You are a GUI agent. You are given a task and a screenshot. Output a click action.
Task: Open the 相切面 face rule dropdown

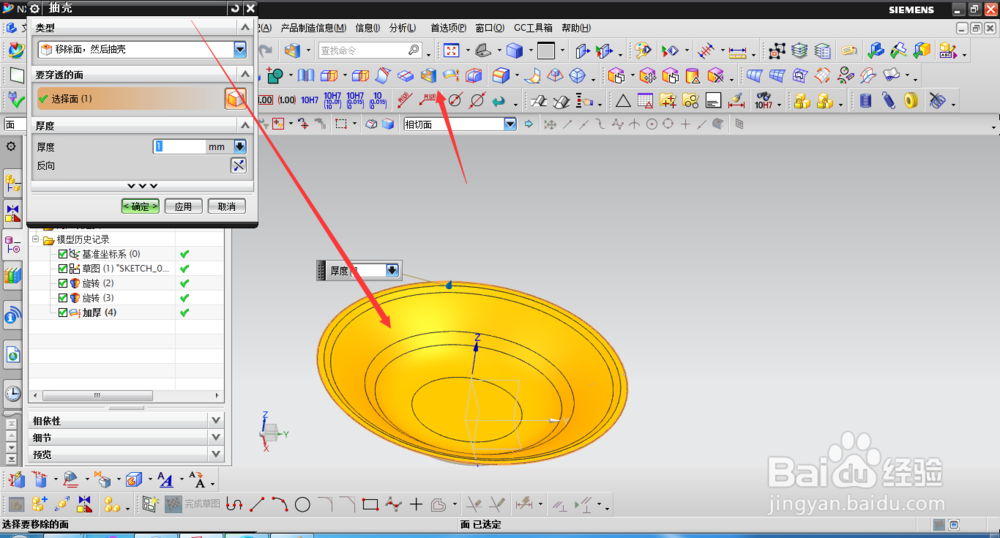pos(510,124)
